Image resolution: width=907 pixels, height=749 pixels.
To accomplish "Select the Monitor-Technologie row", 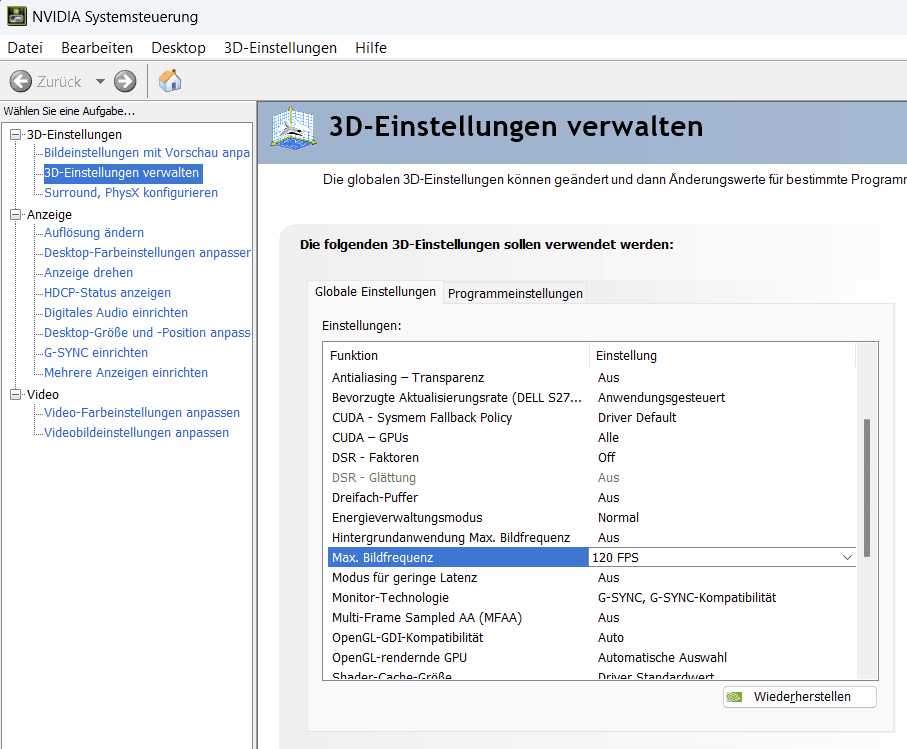I will 591,597.
